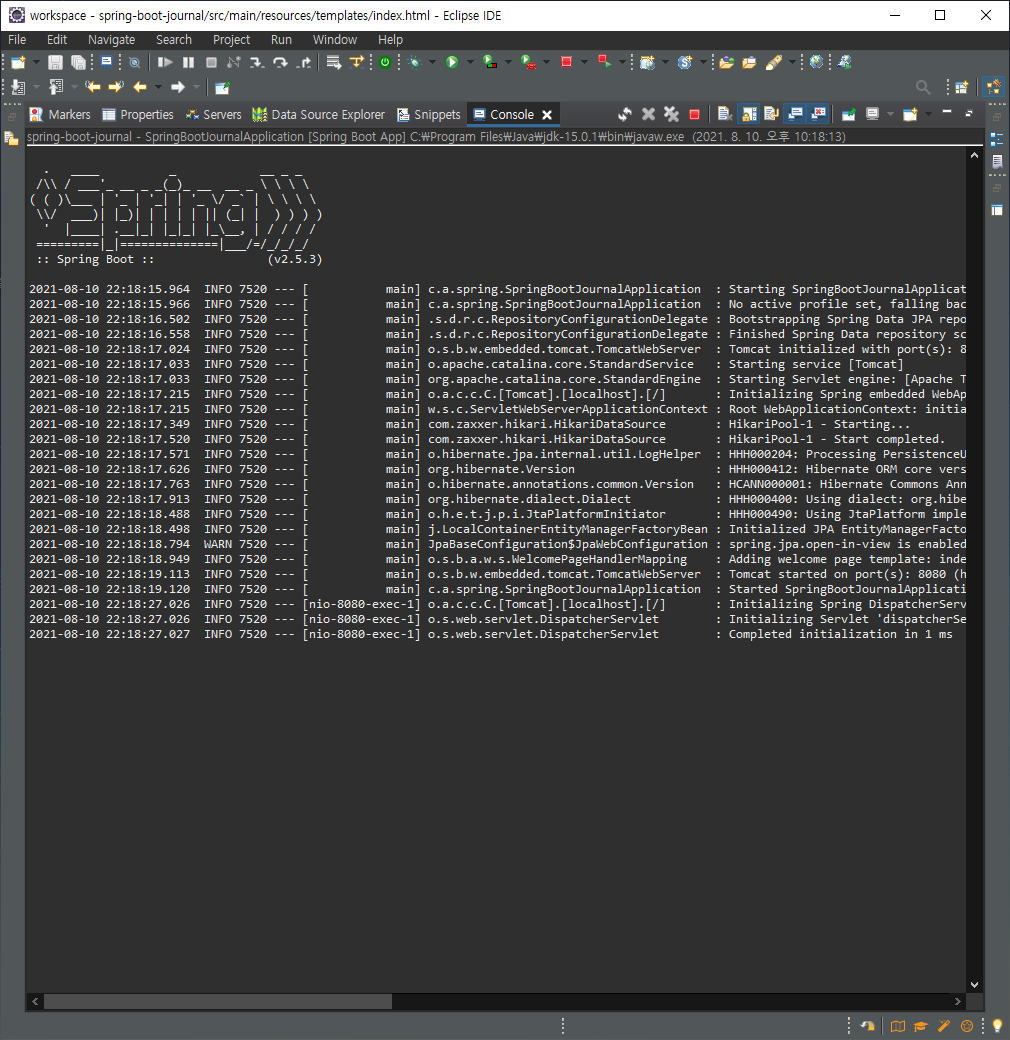Open dropdown arrow next to Debug icon
The image size is (1010, 1040).
point(432,62)
